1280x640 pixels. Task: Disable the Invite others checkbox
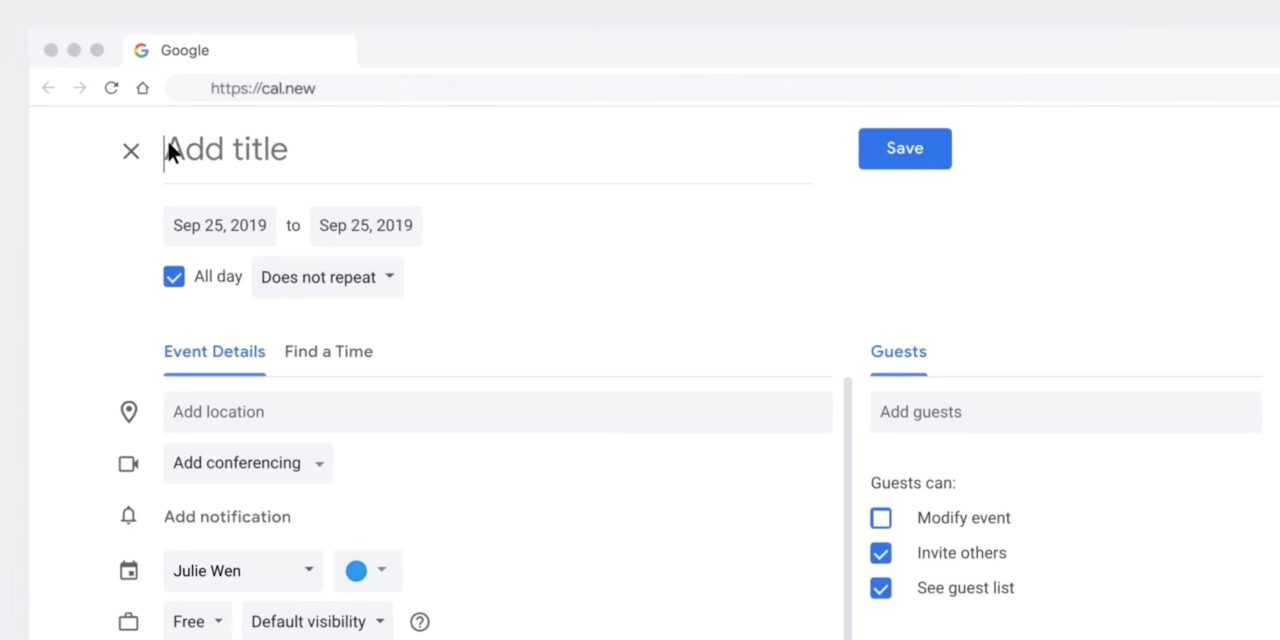(881, 553)
